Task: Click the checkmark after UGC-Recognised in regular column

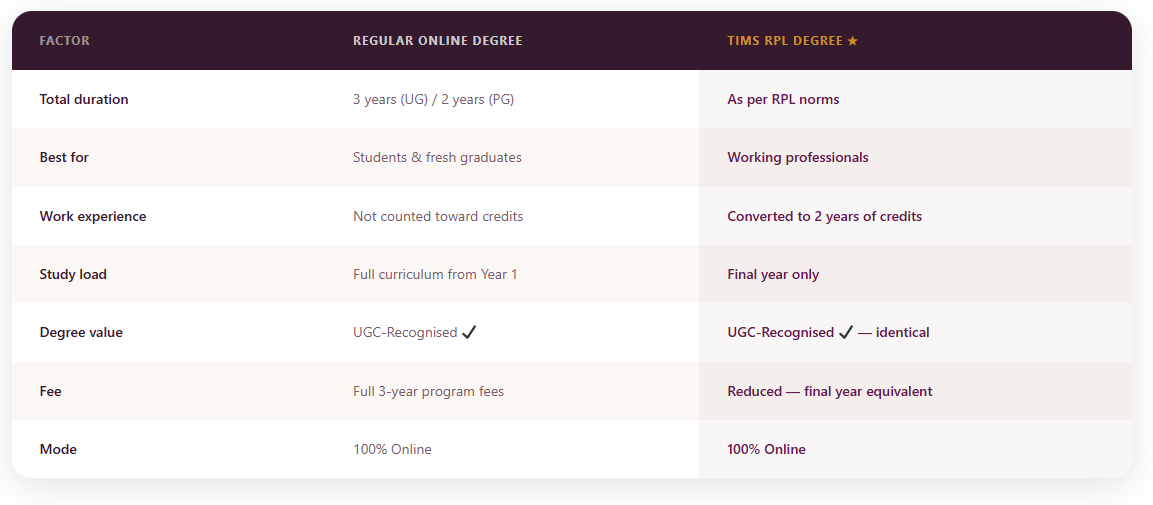Action: click(469, 332)
